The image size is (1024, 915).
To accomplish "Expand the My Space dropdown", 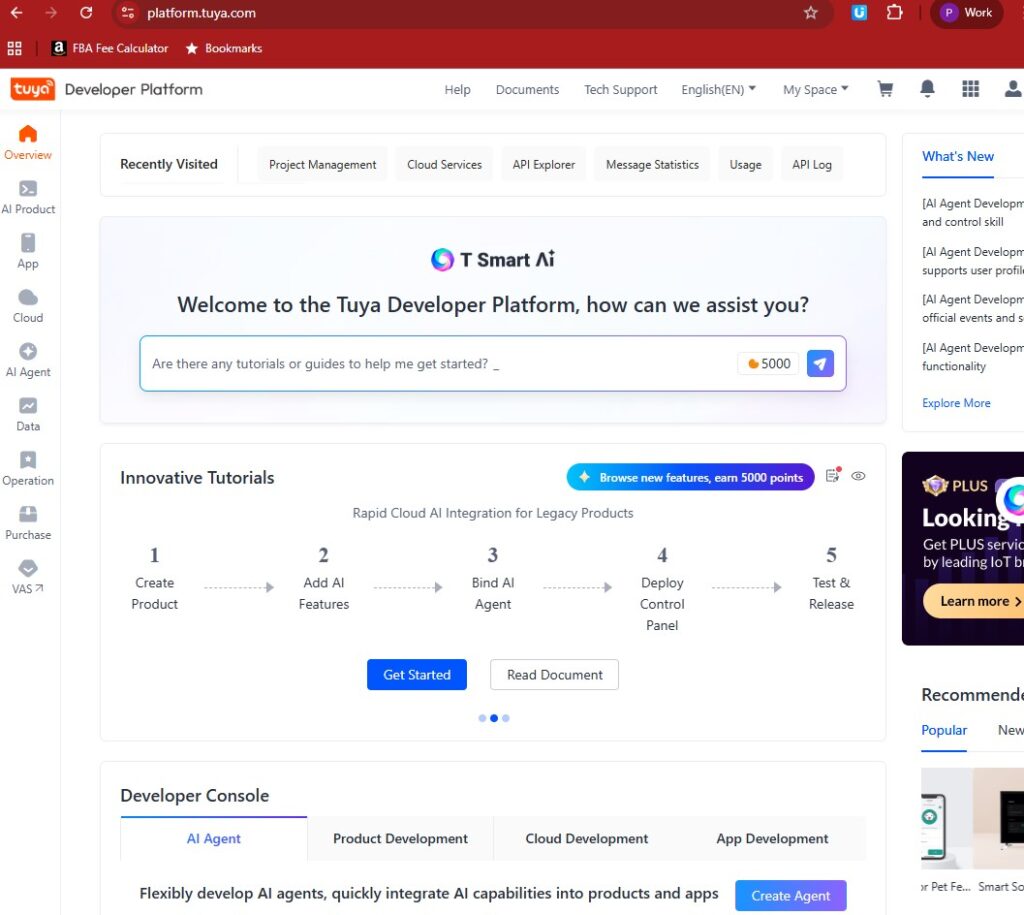I will coord(815,89).
